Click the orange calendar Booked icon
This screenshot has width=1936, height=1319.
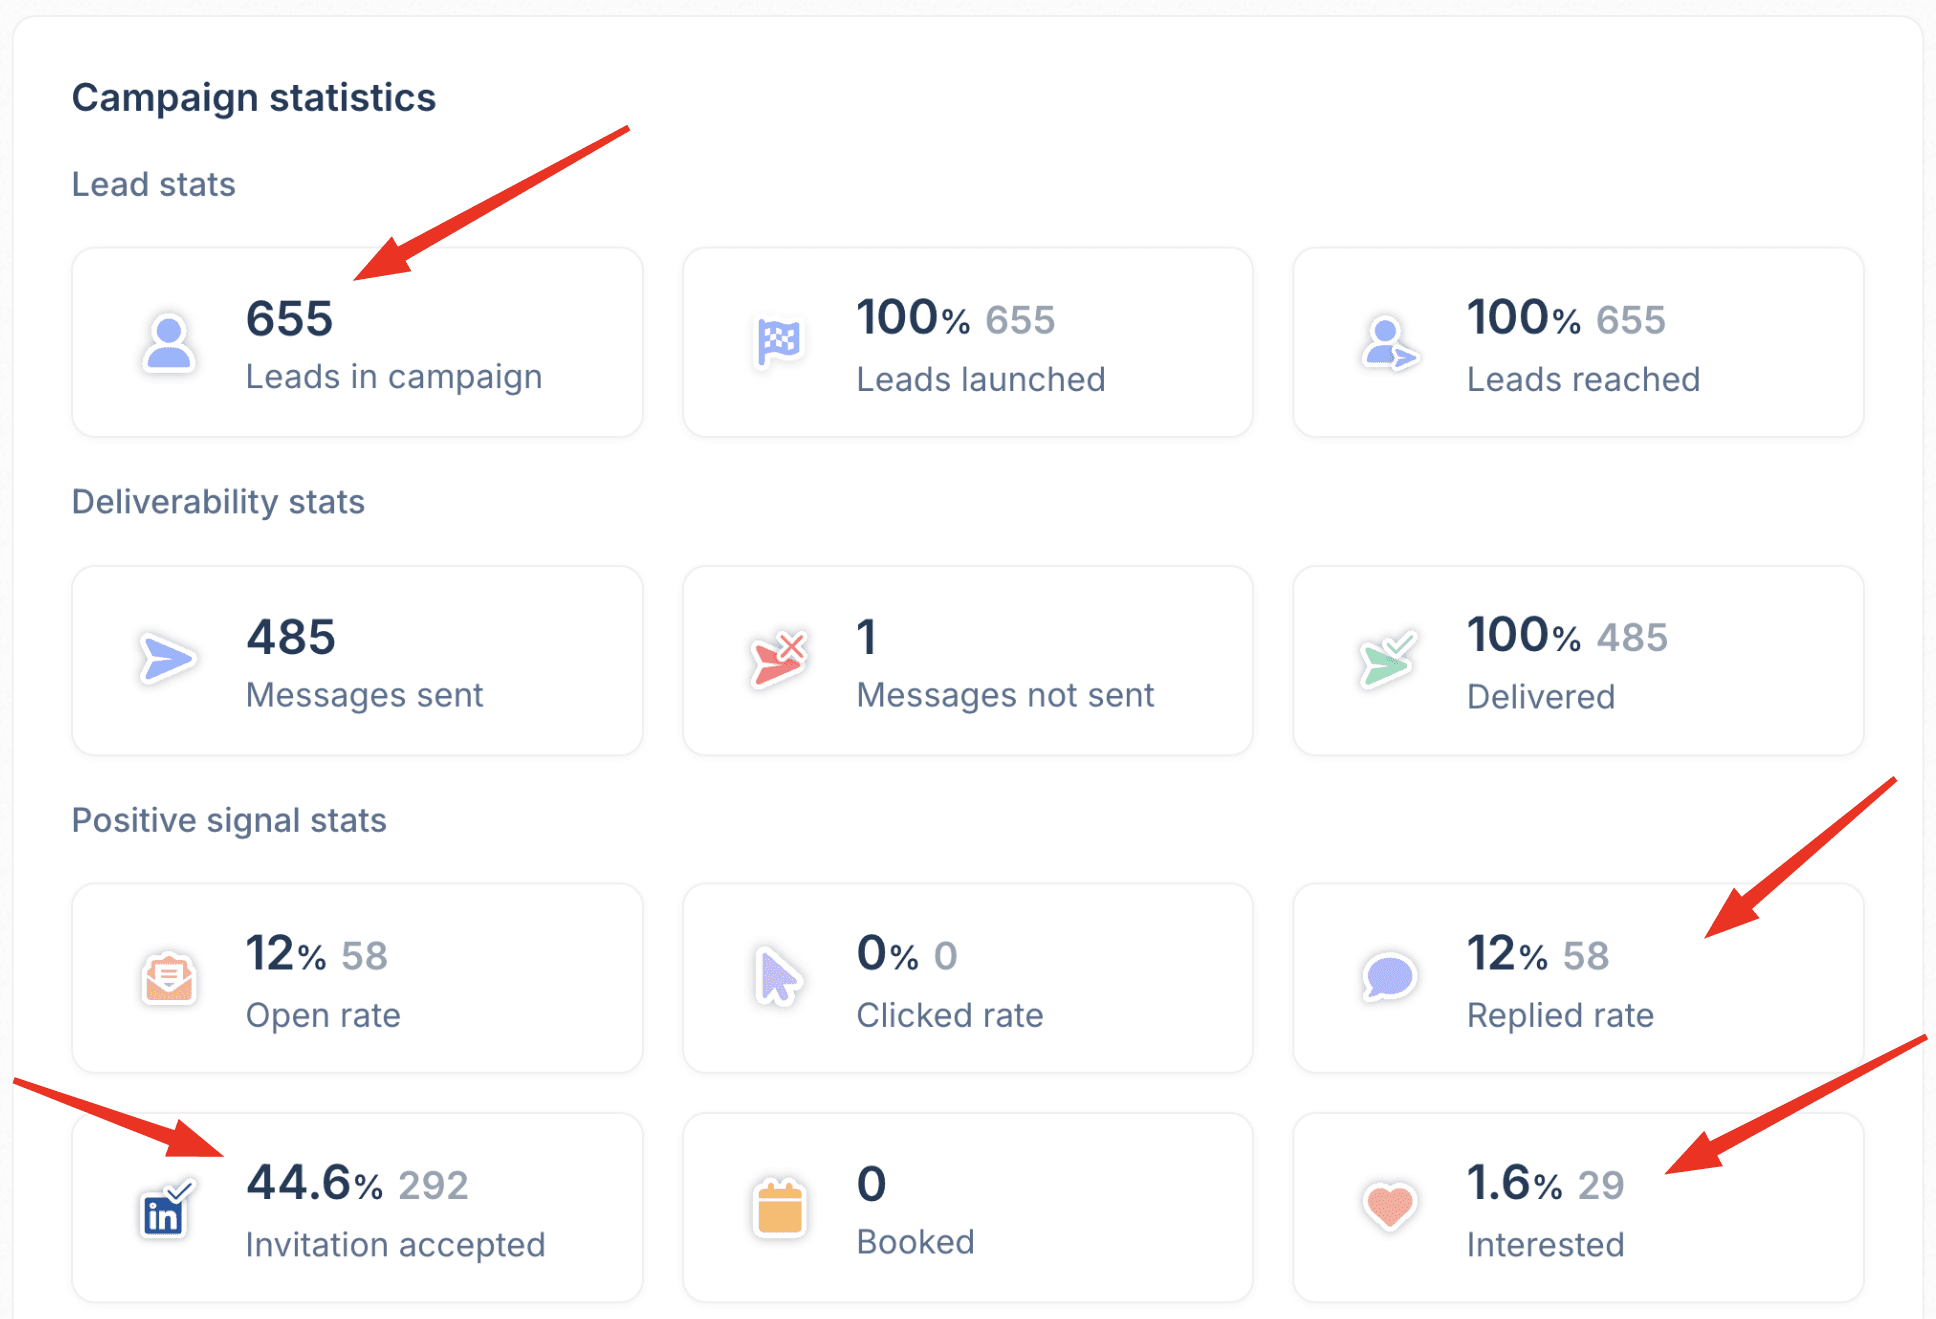pos(779,1208)
